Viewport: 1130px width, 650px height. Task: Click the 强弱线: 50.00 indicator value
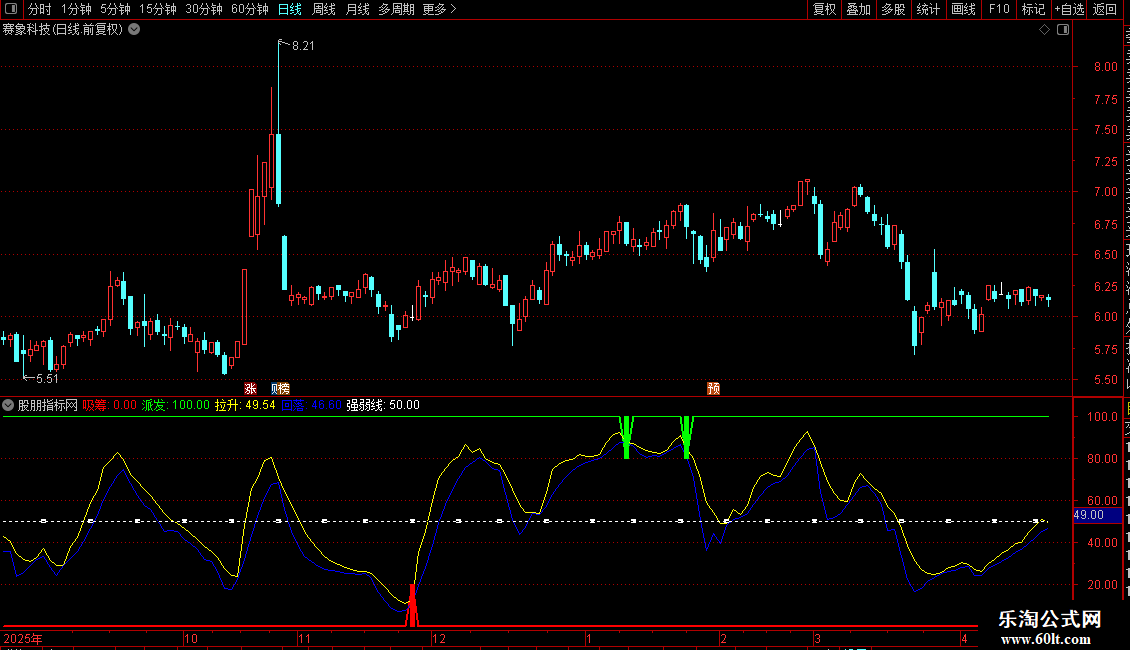click(x=383, y=405)
